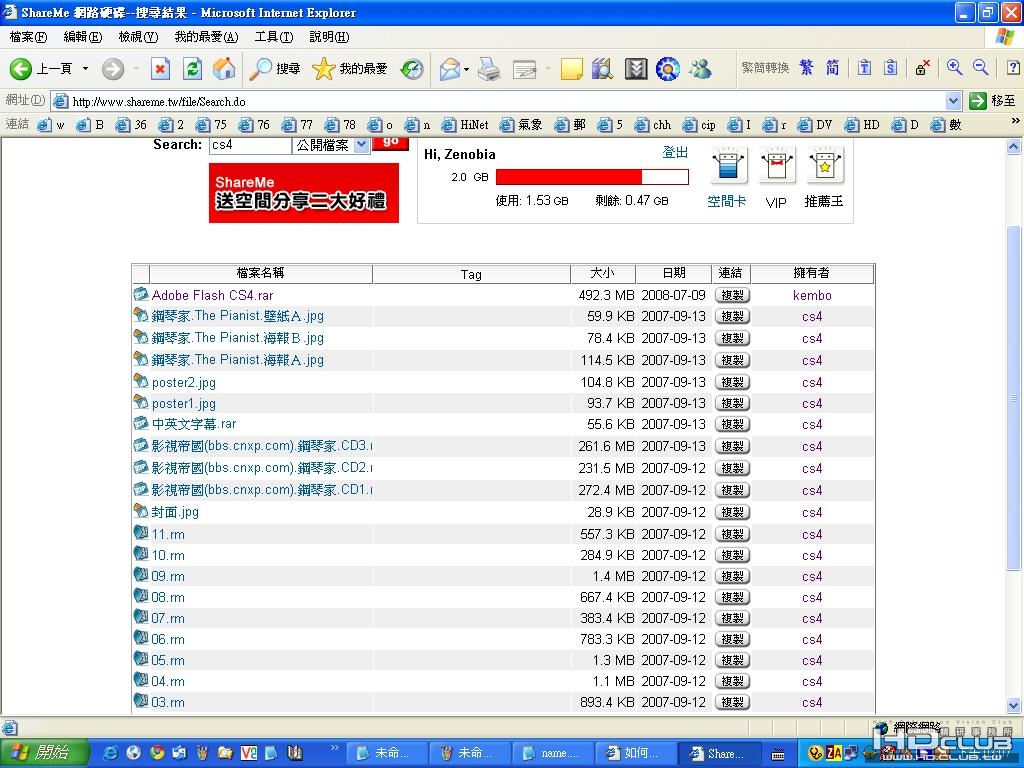This screenshot has width=1024, height=768.
Task: Click the vertical scrollbar down arrow
Action: click(1014, 706)
